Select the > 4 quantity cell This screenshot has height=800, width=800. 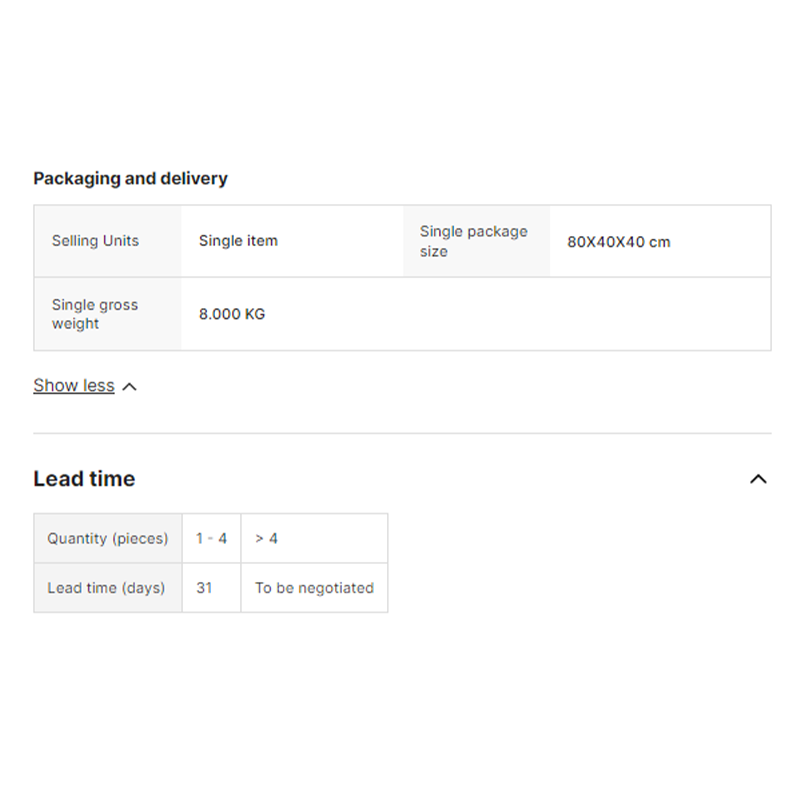point(267,539)
